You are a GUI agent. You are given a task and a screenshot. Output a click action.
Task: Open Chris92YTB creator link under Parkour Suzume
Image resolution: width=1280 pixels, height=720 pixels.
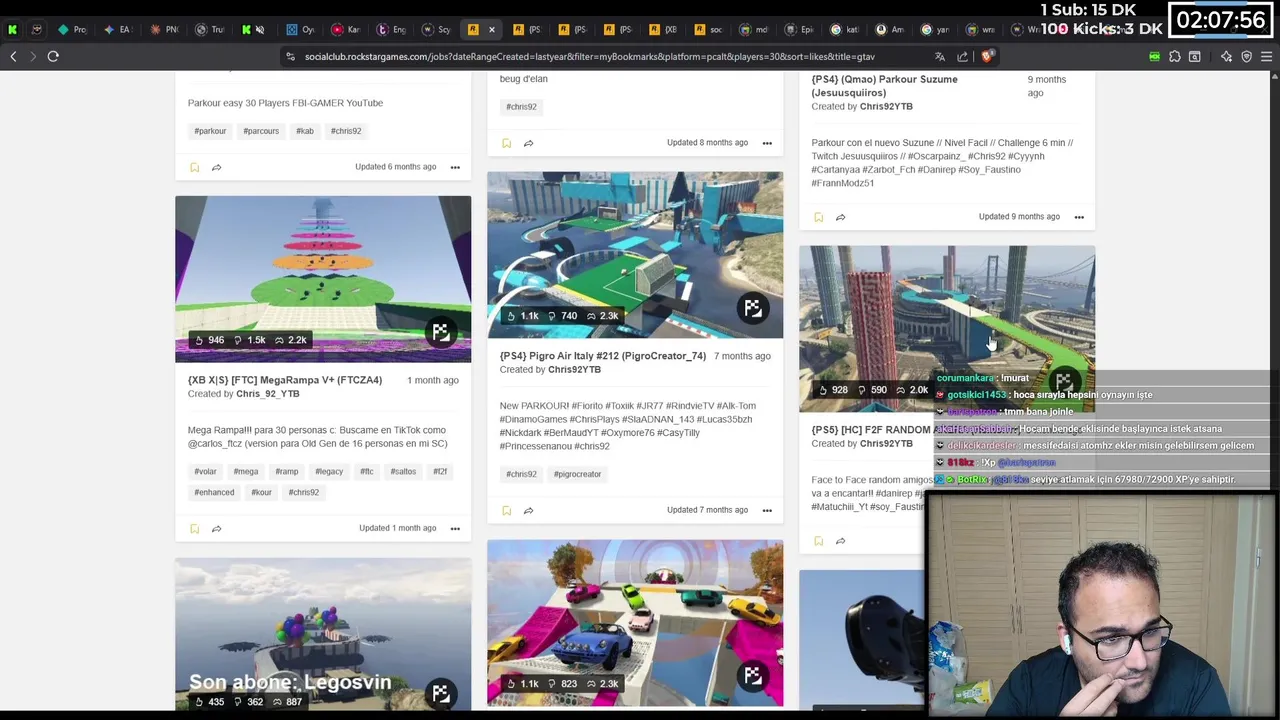tap(886, 106)
